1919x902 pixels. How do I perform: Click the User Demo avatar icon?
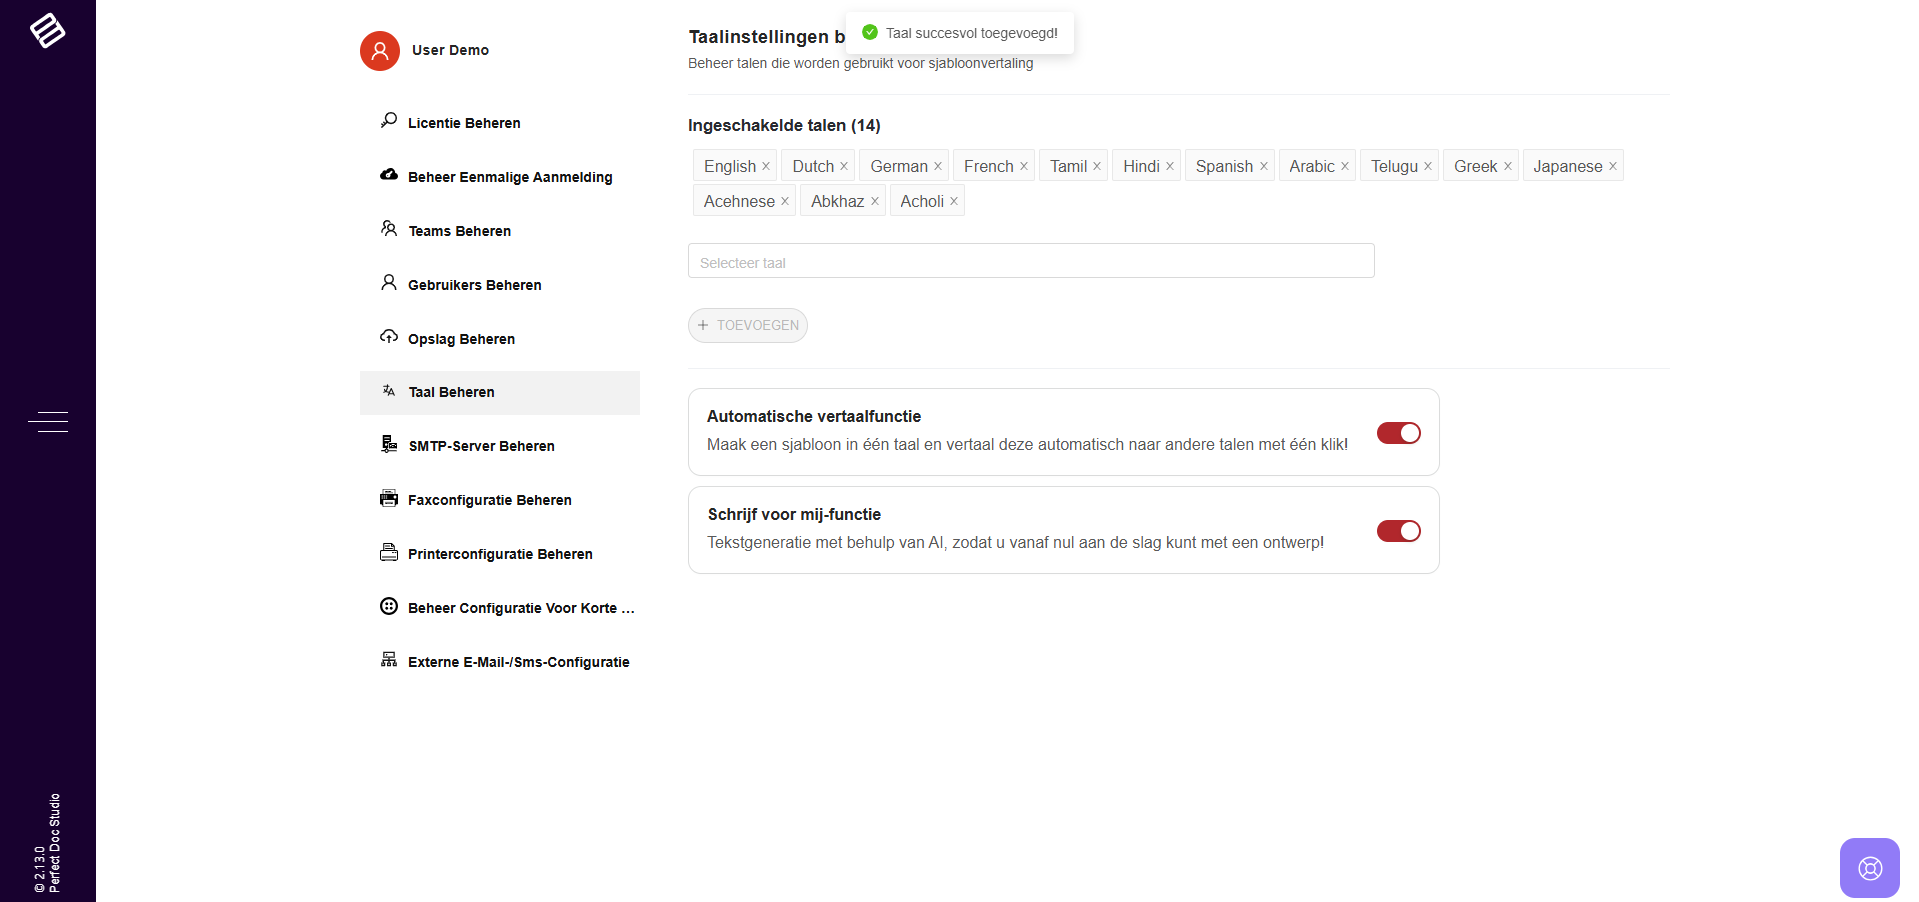380,51
